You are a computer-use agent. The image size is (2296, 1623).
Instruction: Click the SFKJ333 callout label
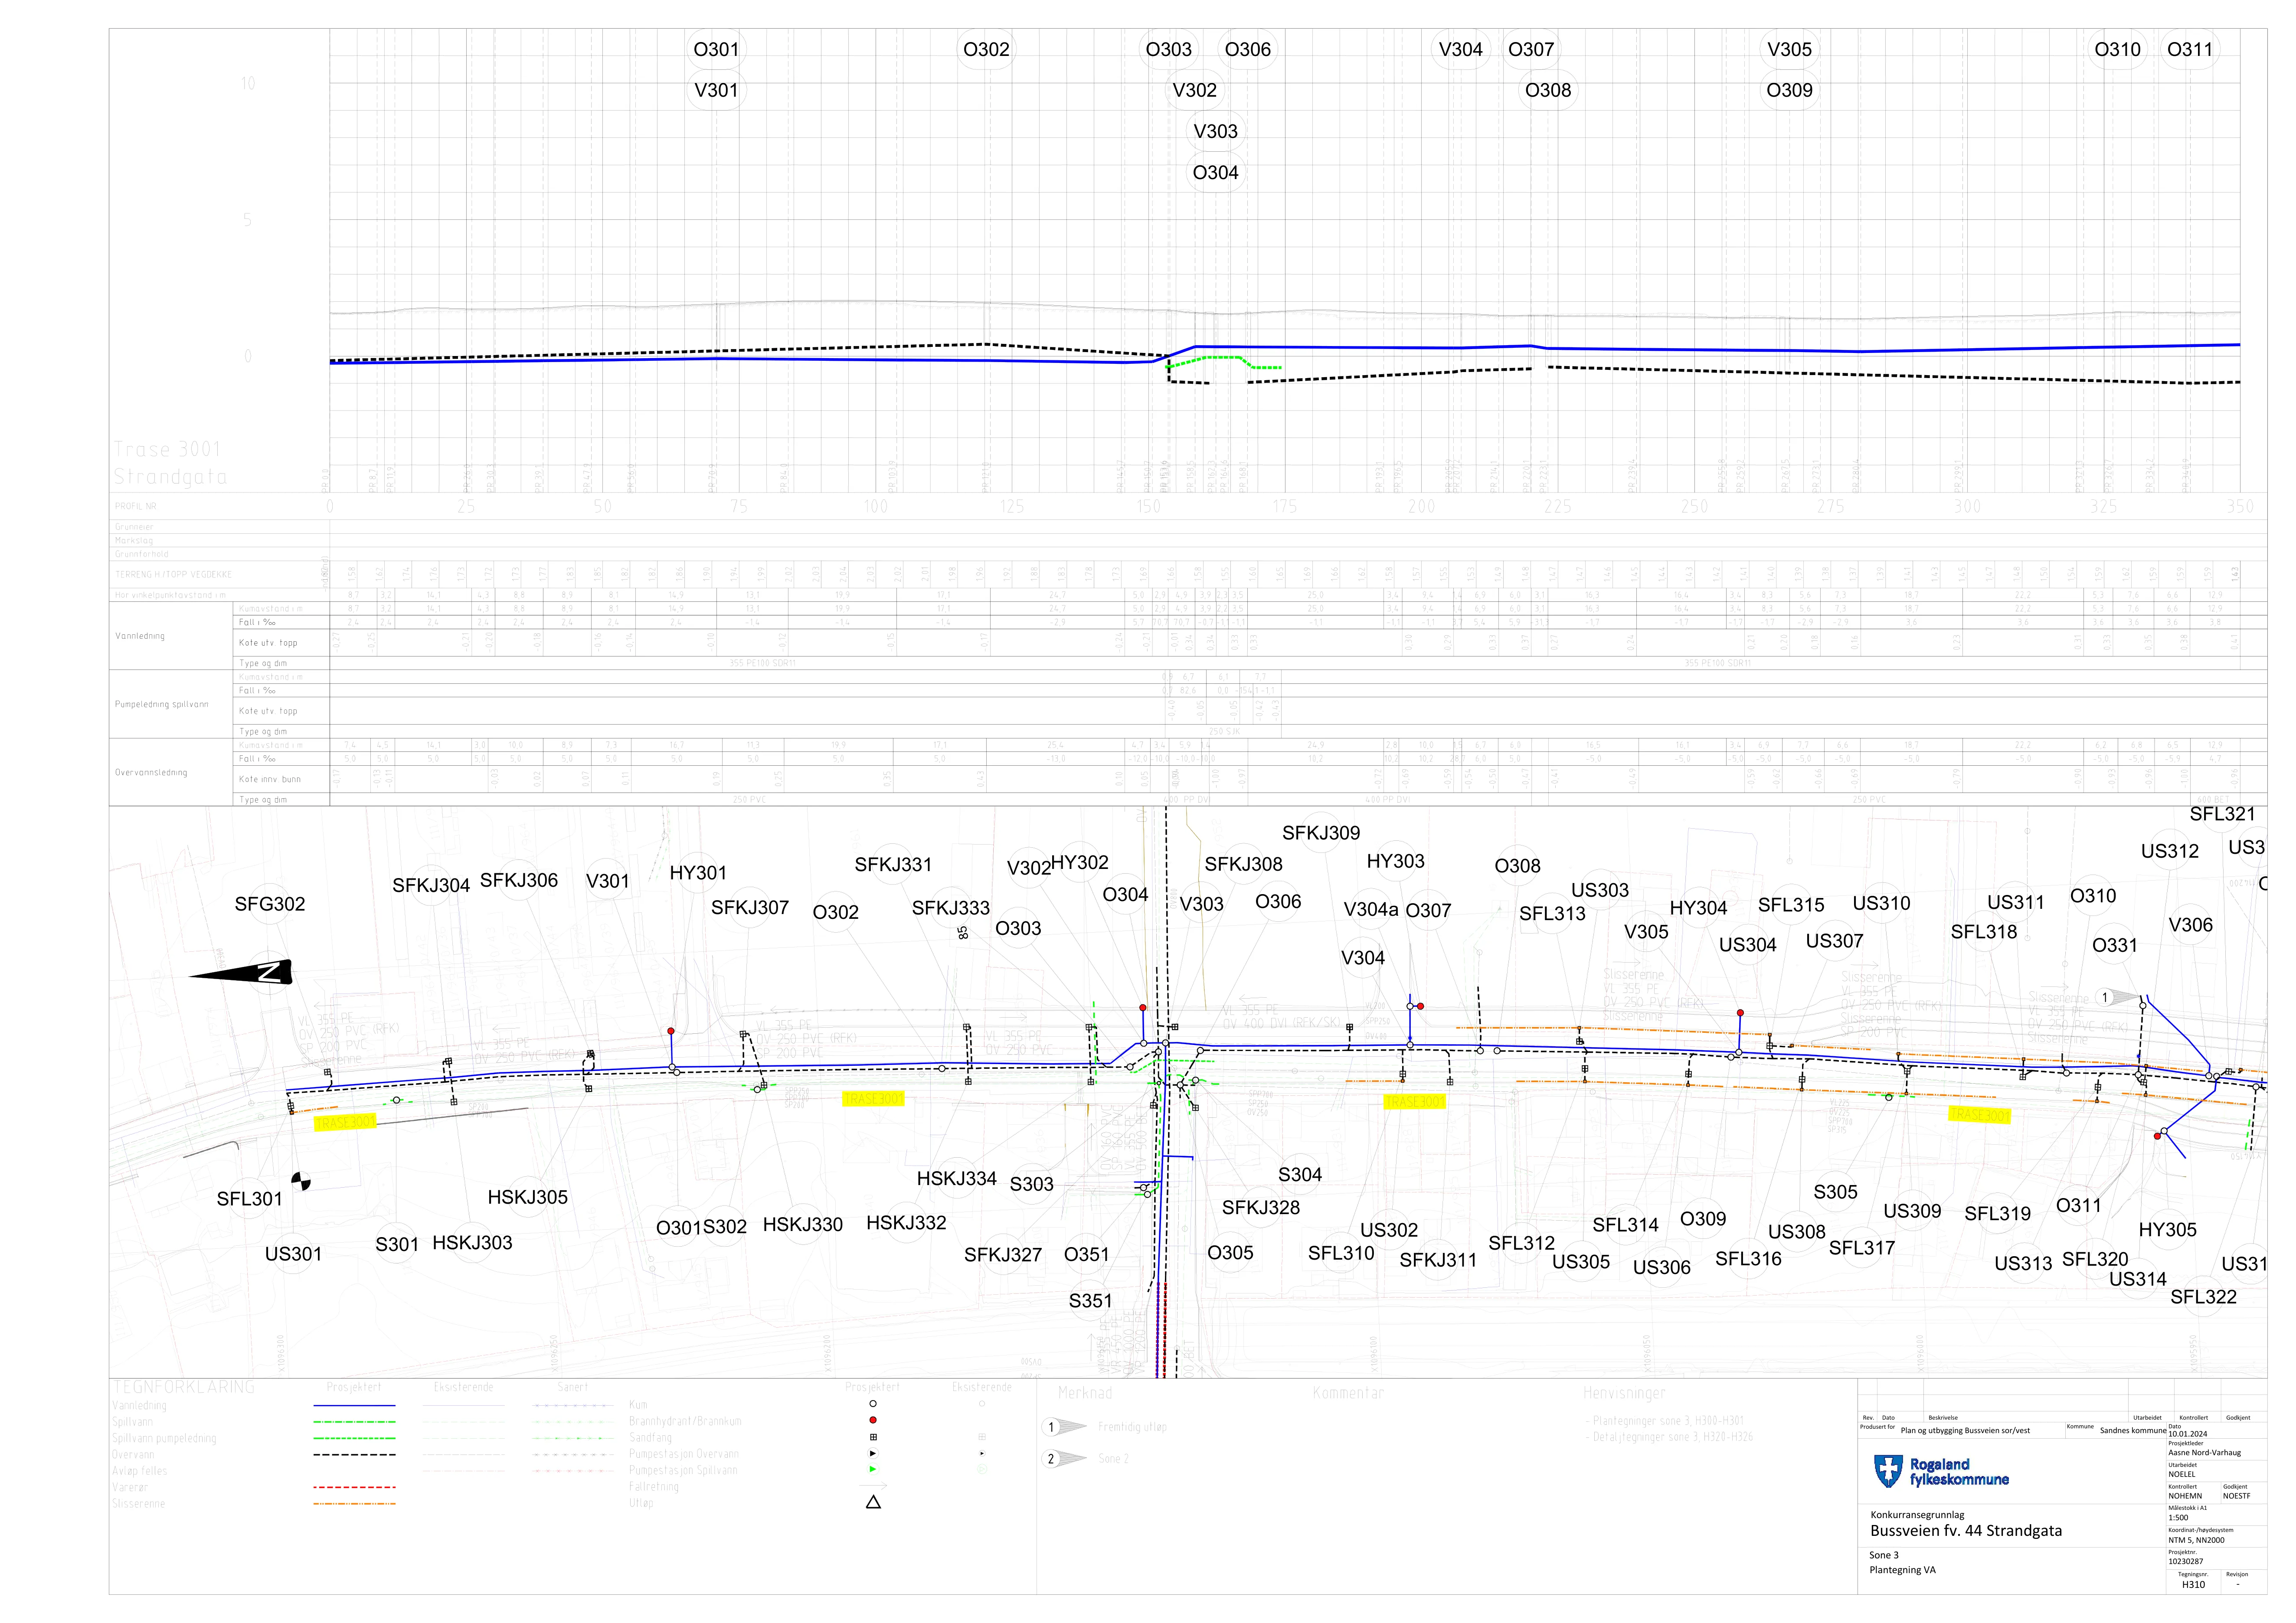click(x=951, y=908)
